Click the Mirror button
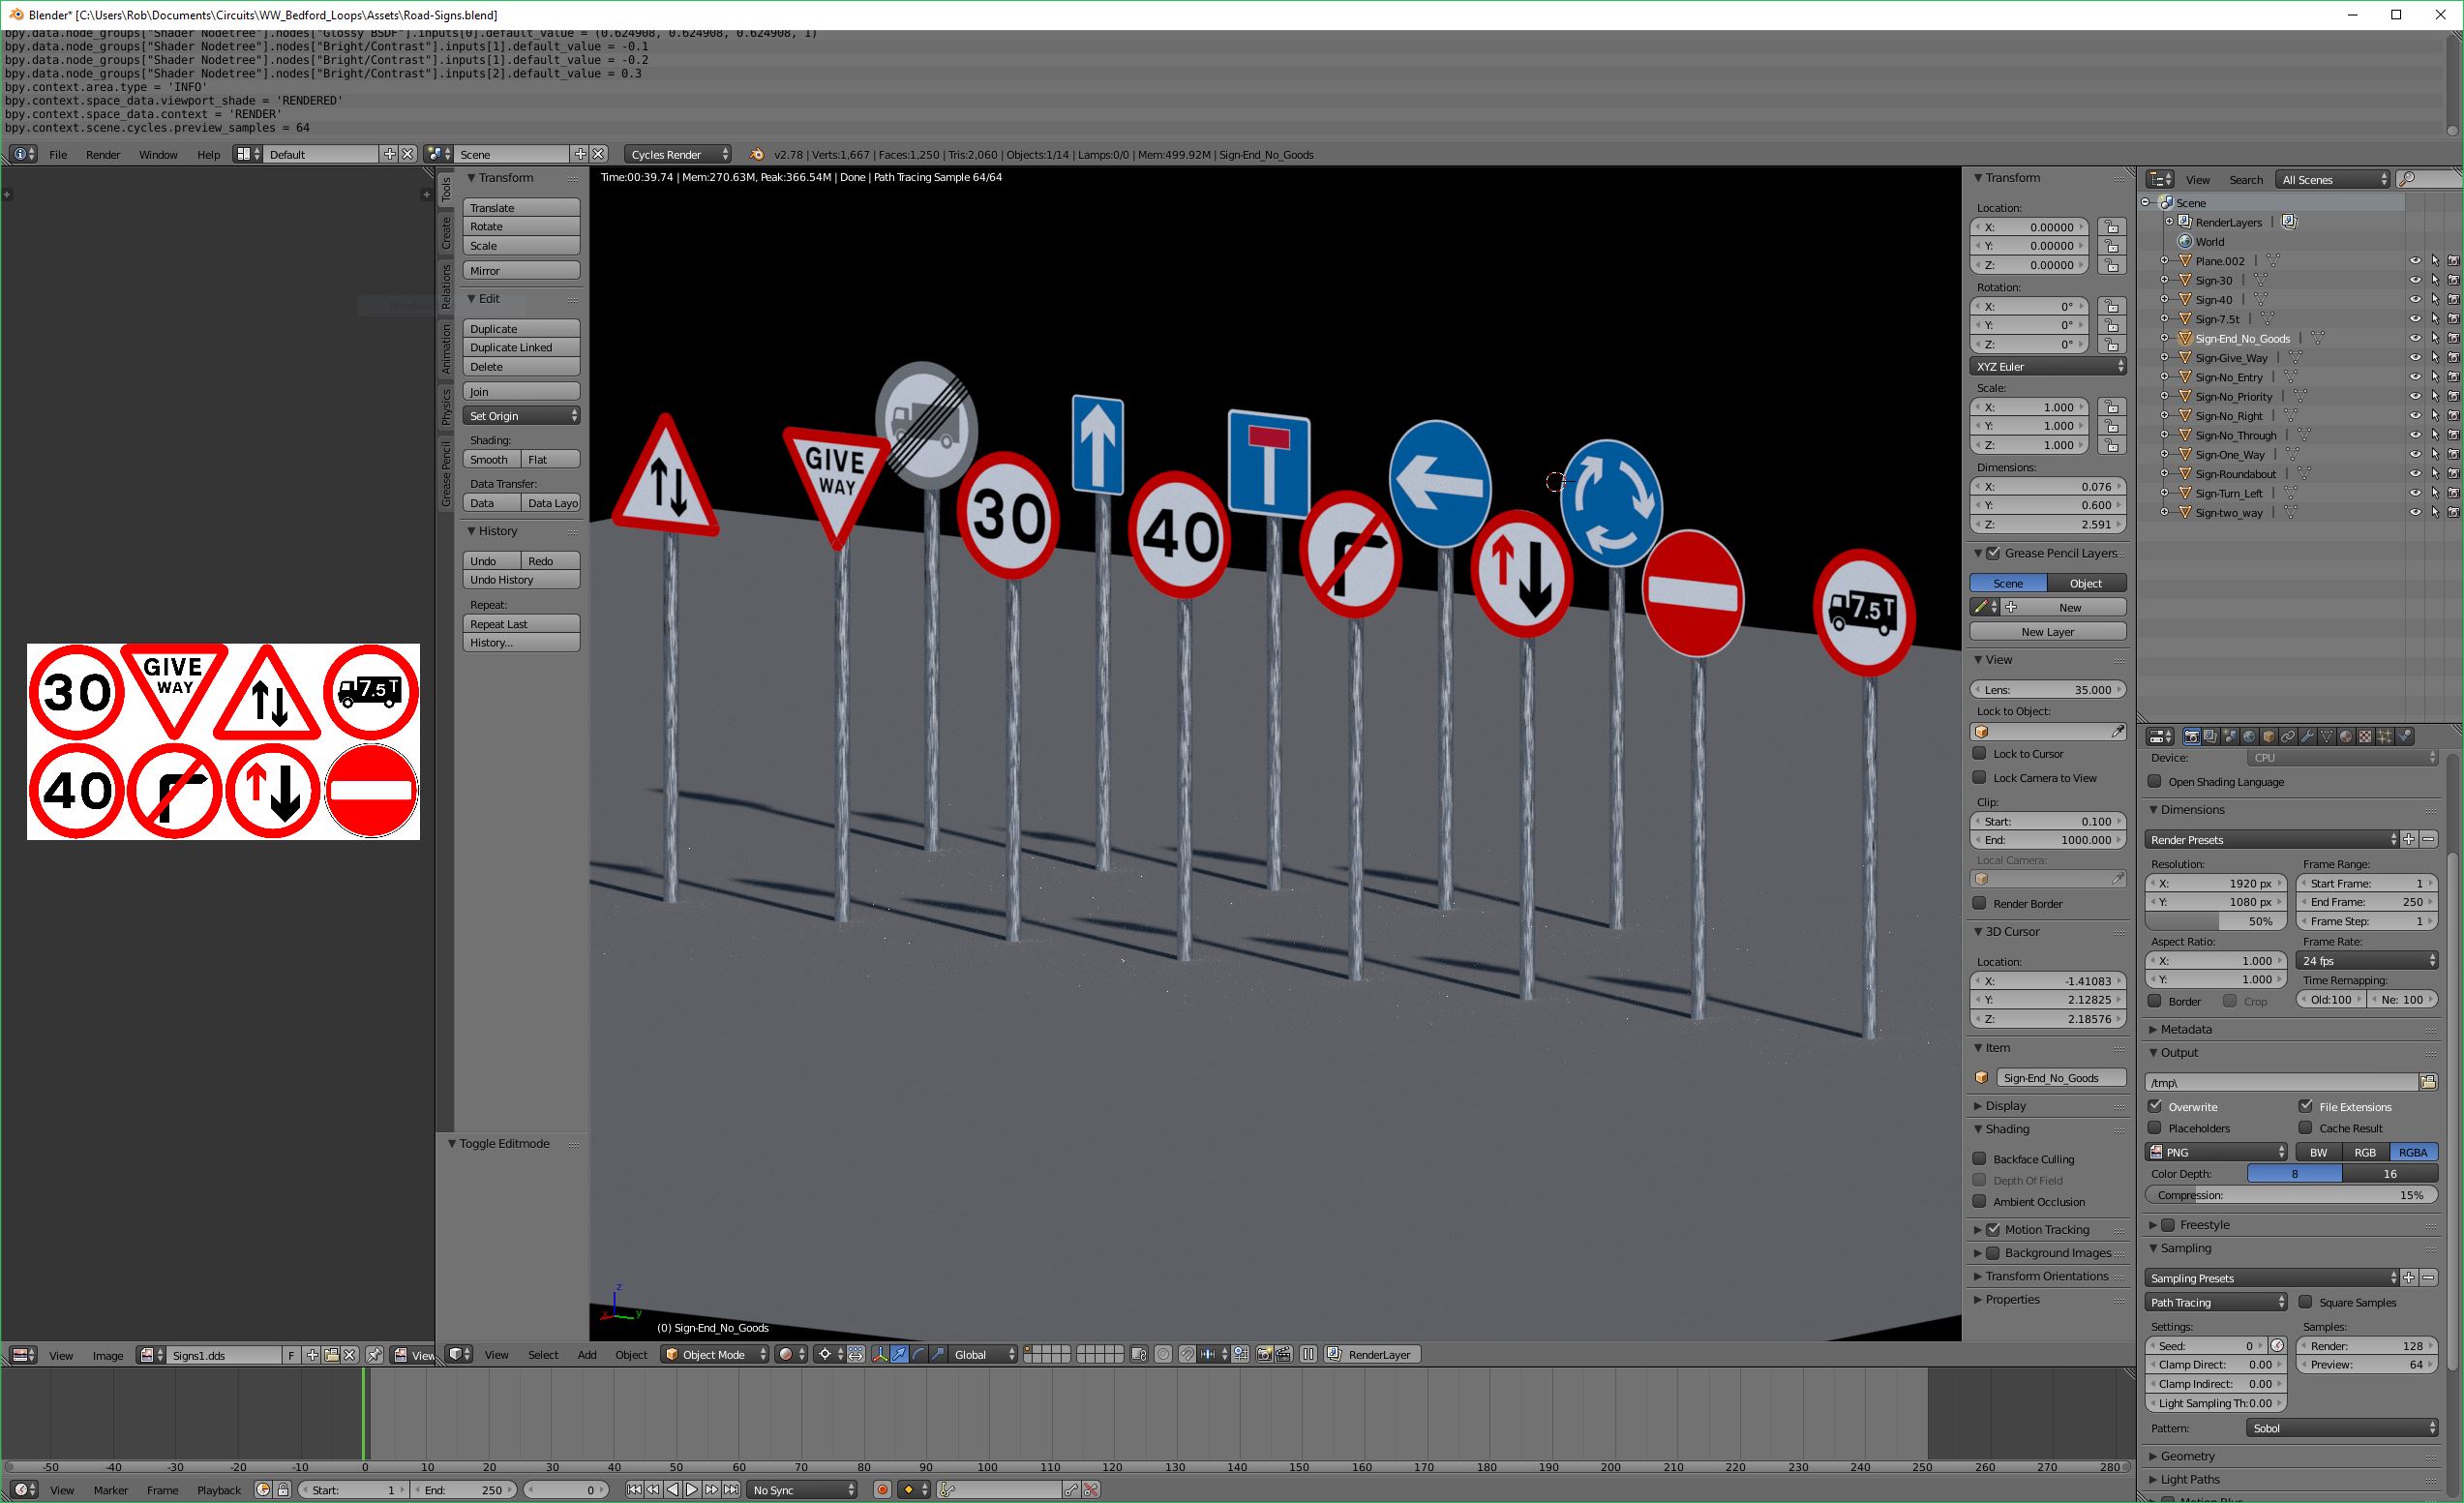This screenshot has height=1503, width=2464. pos(521,270)
